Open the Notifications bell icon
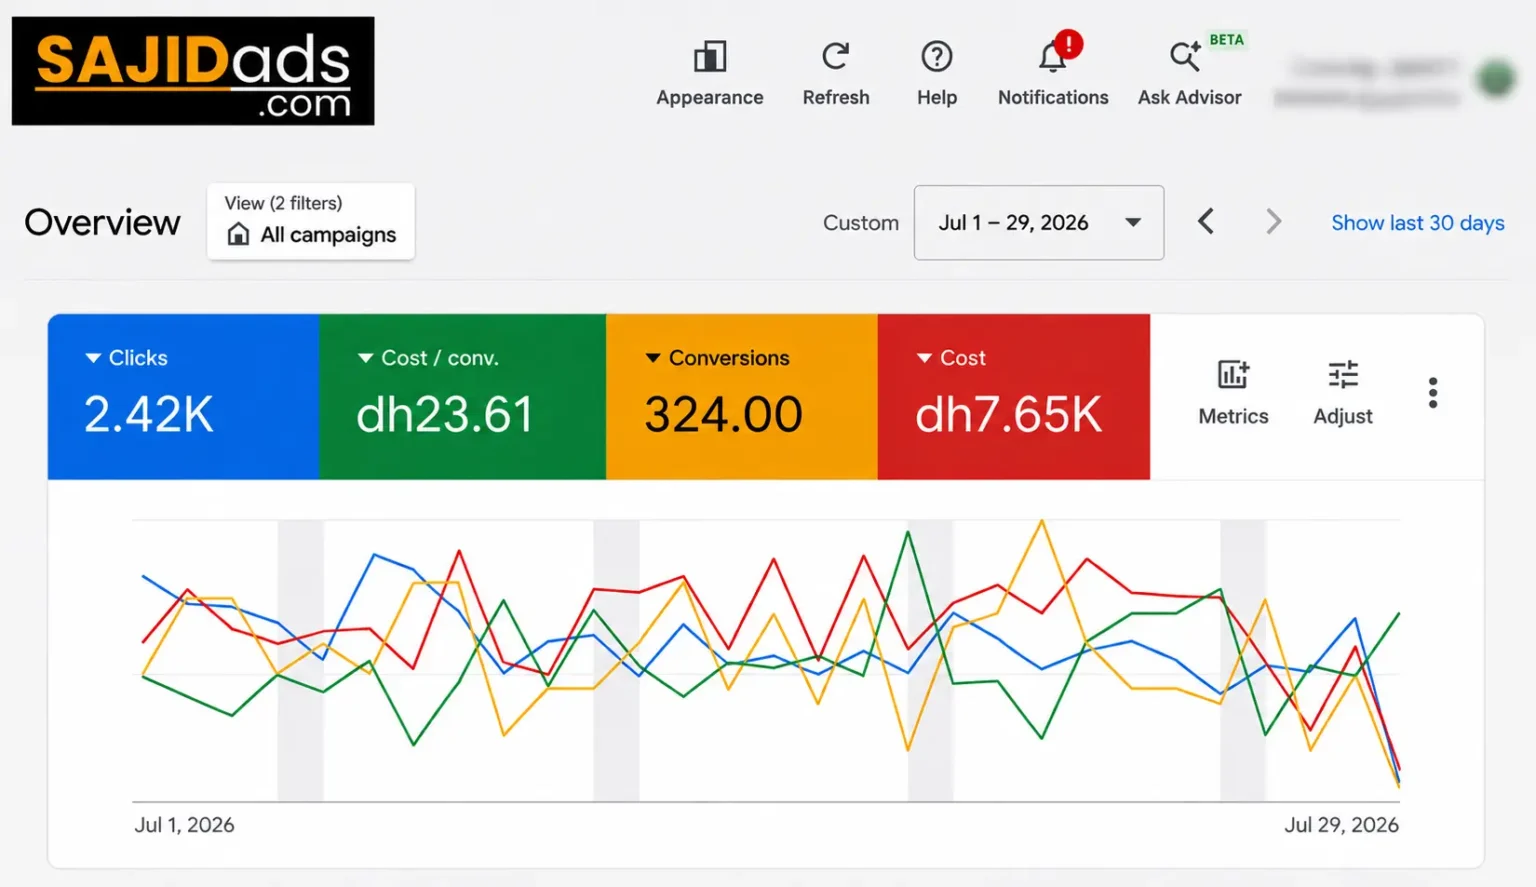The image size is (1536, 887). point(1051,57)
